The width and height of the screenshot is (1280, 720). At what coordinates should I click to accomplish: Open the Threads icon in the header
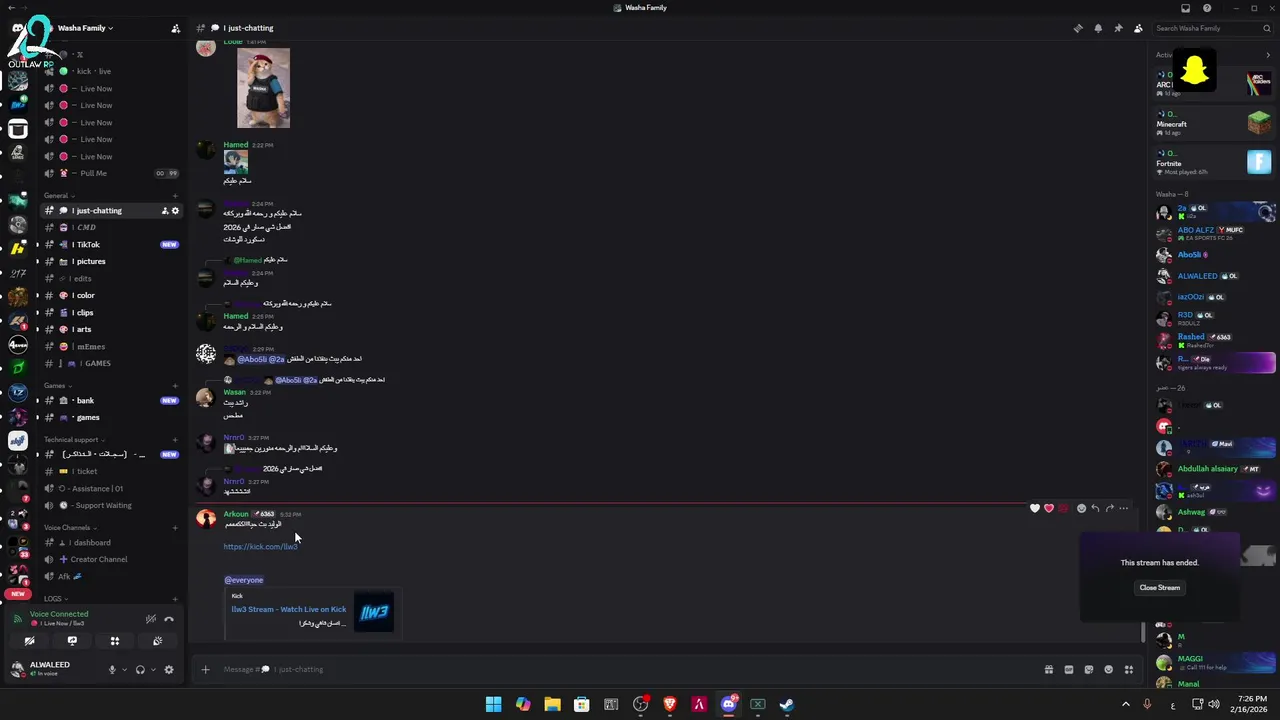tap(1077, 28)
